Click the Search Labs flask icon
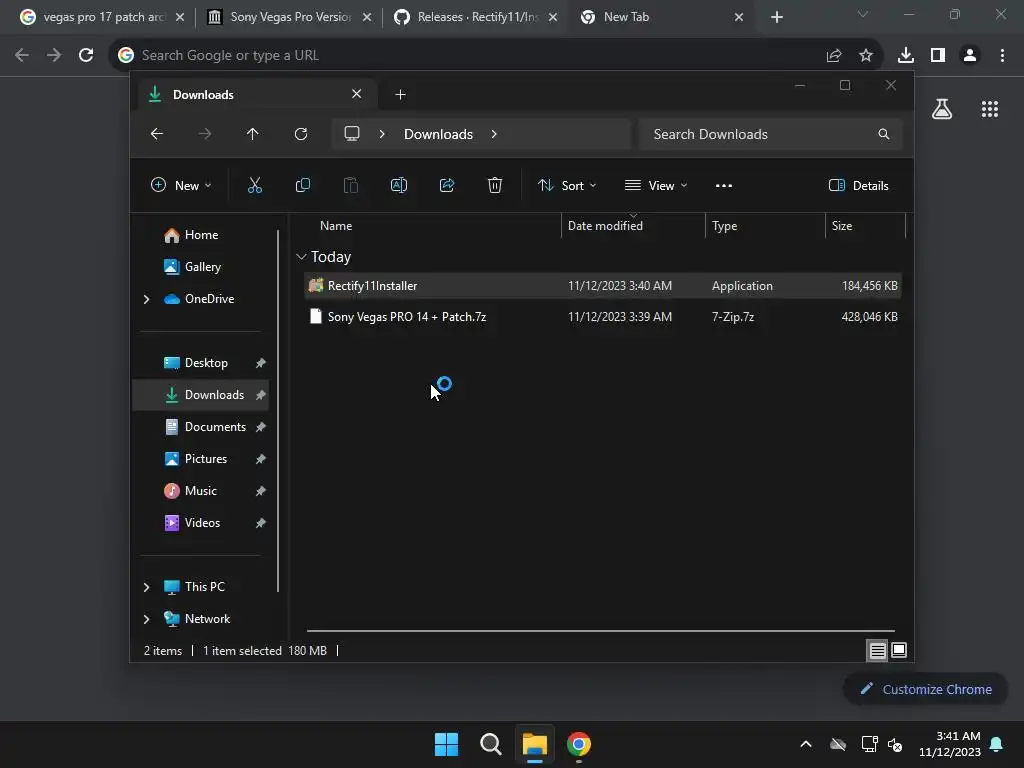This screenshot has height=768, width=1024. pos(942,109)
